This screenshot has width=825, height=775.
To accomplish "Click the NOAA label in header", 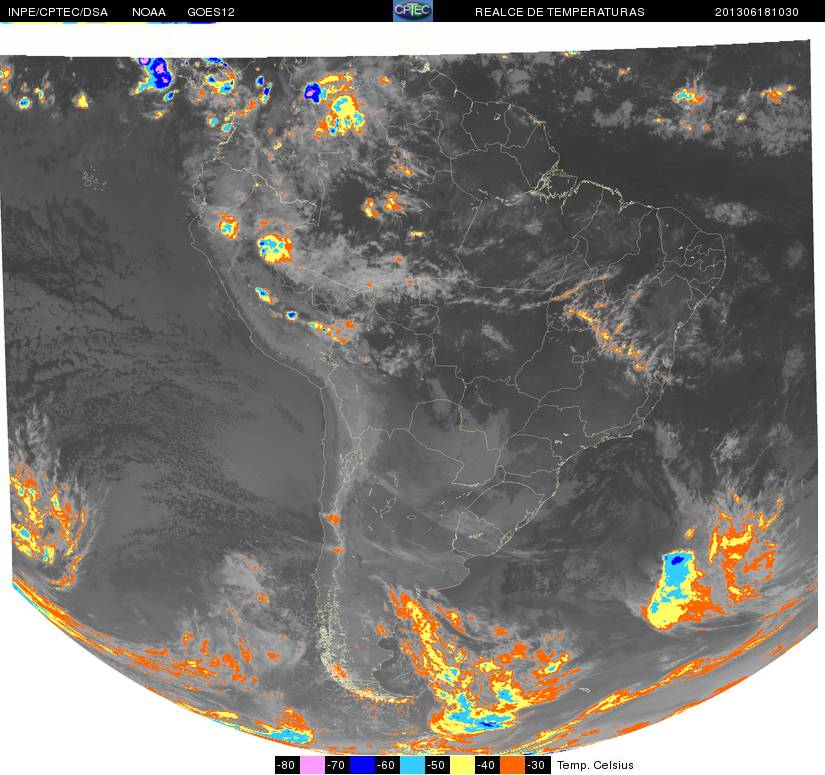I will pyautogui.click(x=149, y=12).
